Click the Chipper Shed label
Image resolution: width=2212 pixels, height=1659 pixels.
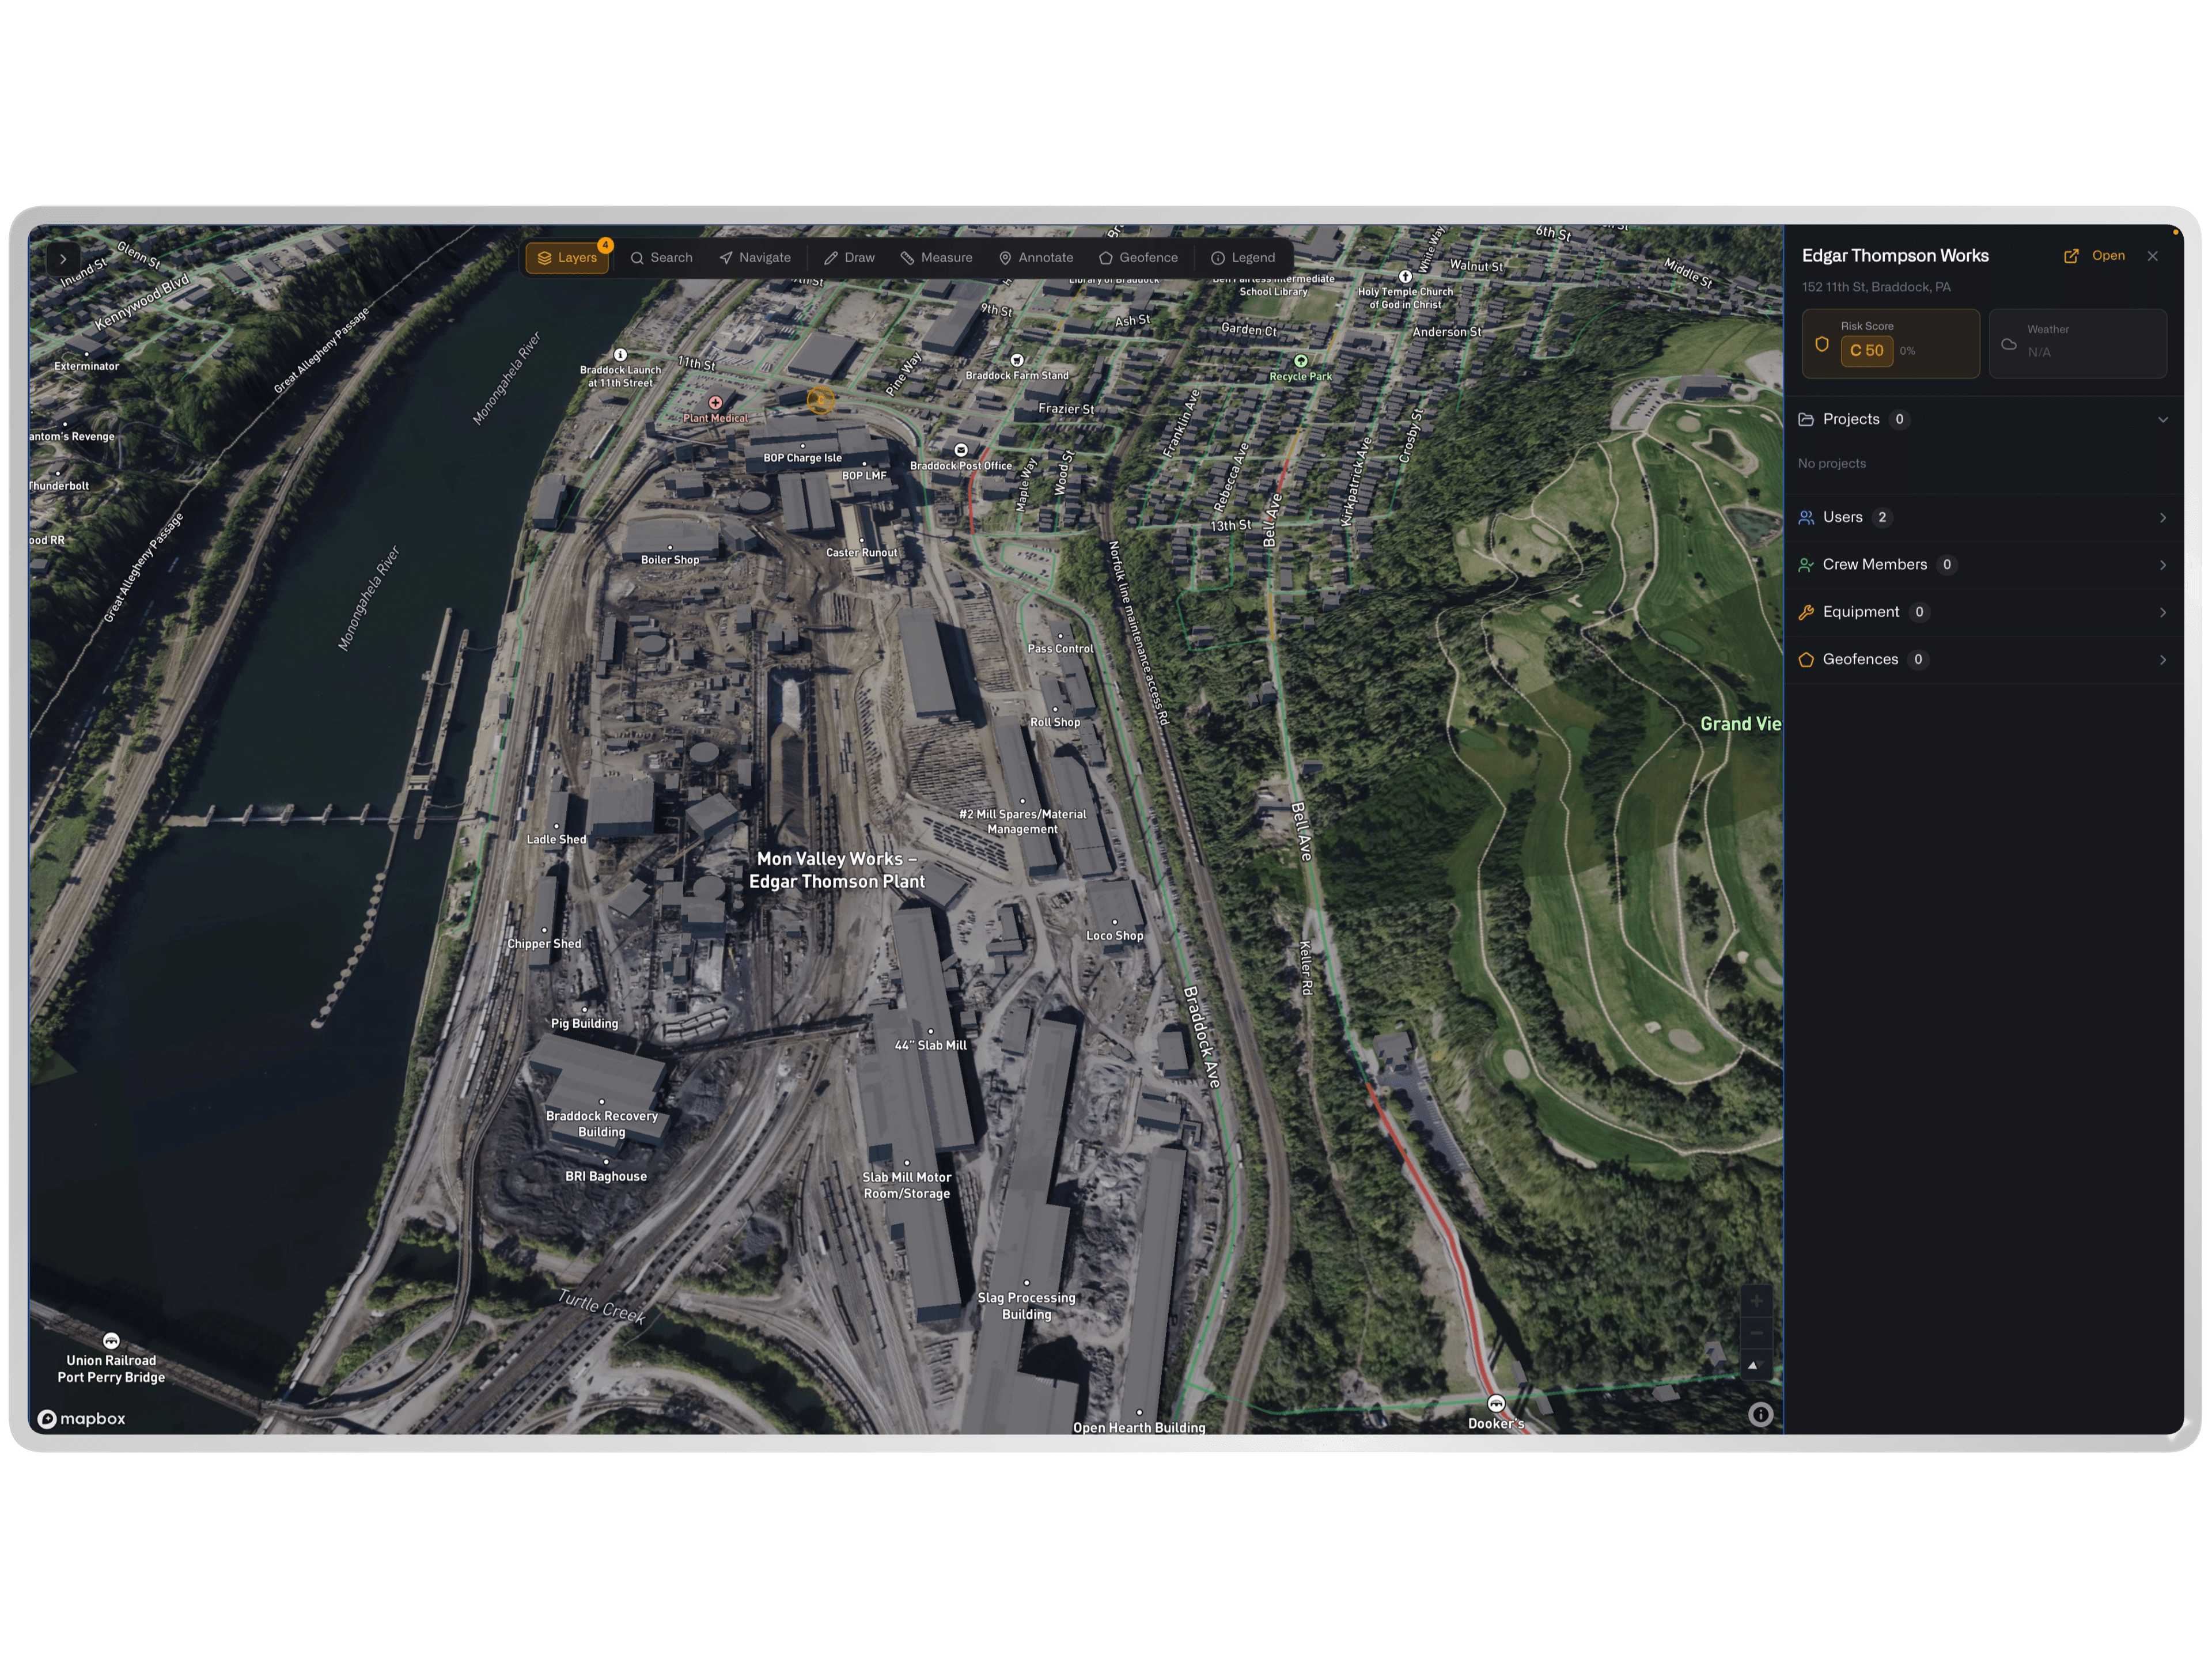pyautogui.click(x=544, y=944)
